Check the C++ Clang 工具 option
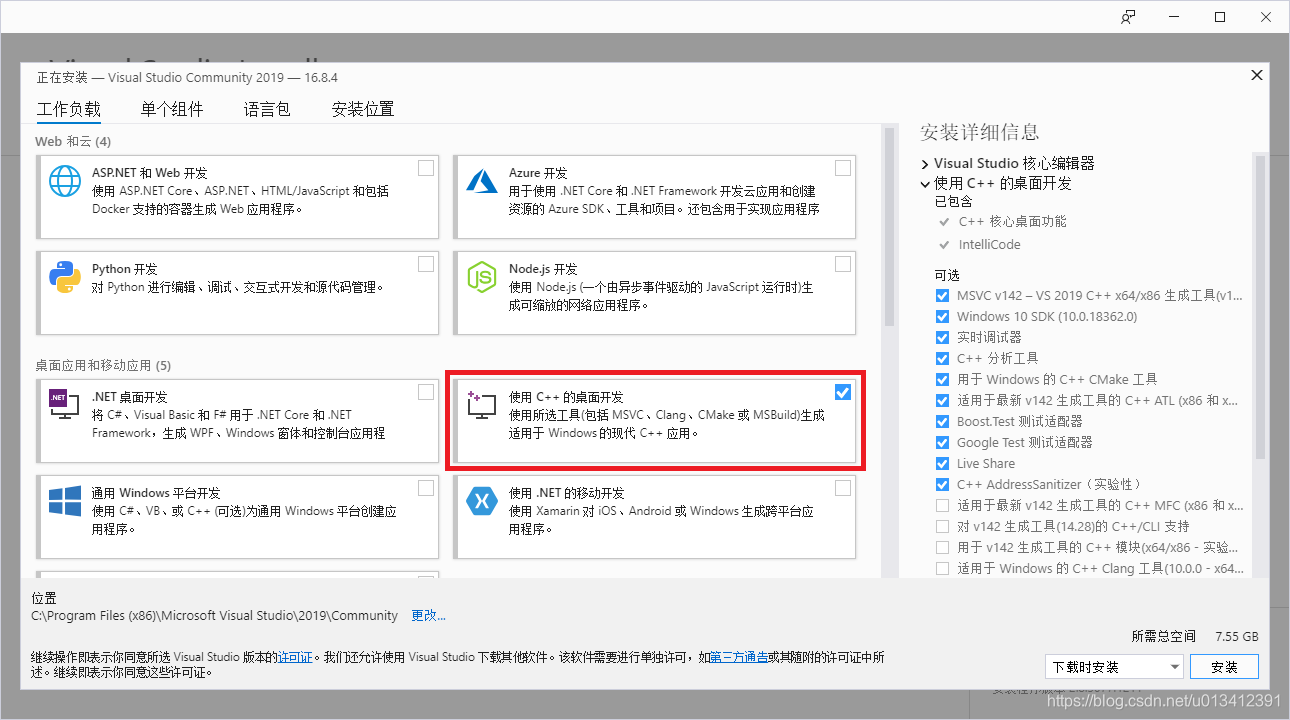The image size is (1290, 720). pos(942,569)
